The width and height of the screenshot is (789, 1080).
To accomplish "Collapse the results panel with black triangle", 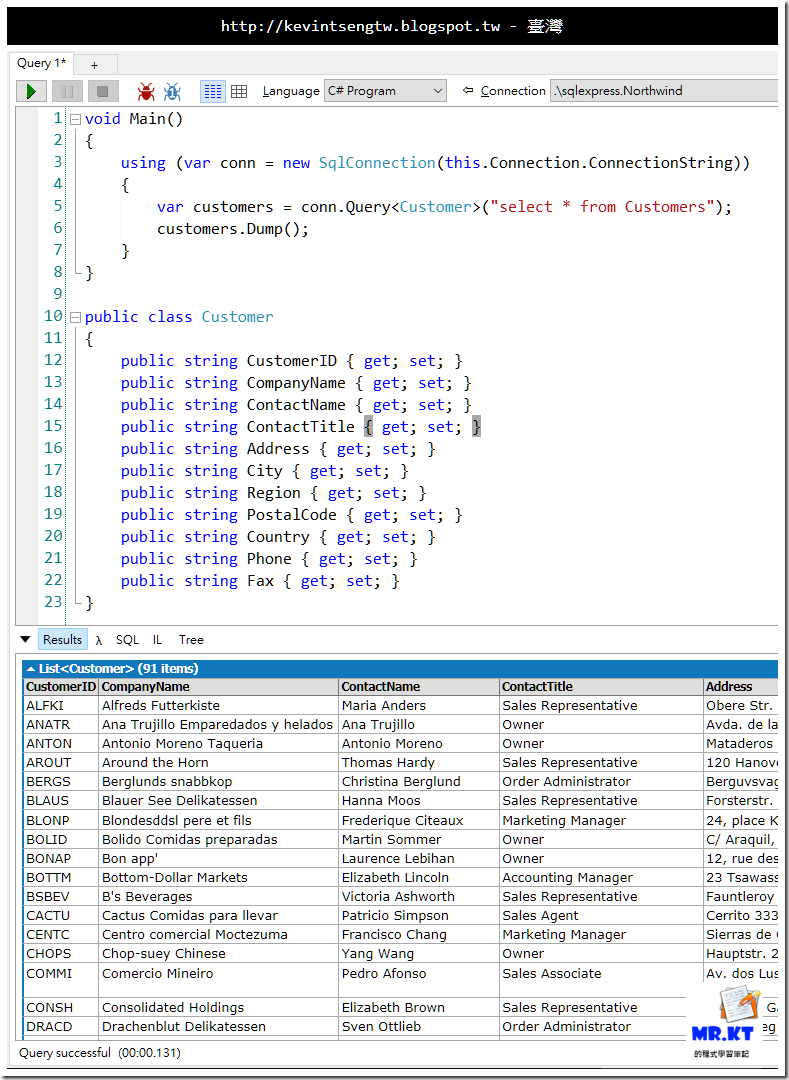I will click(x=25, y=639).
